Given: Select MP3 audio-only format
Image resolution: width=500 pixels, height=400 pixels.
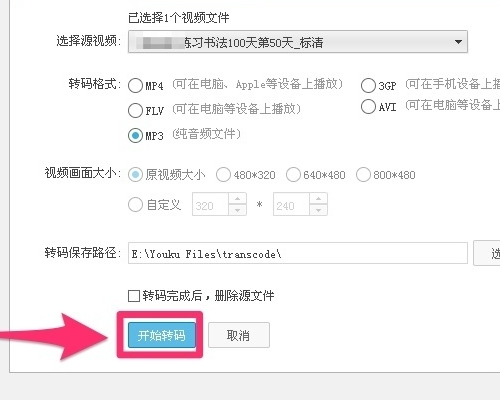Looking at the screenshot, I should (x=135, y=135).
